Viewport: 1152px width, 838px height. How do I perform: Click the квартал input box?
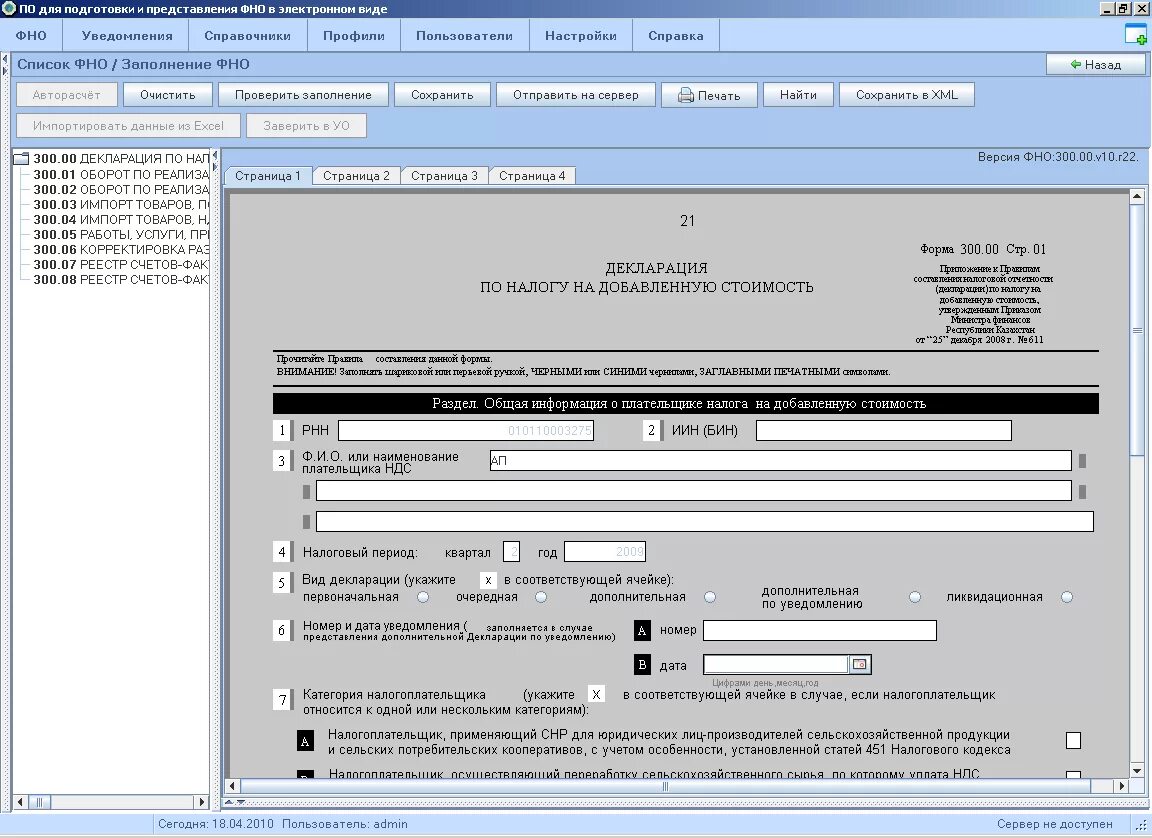pos(511,552)
